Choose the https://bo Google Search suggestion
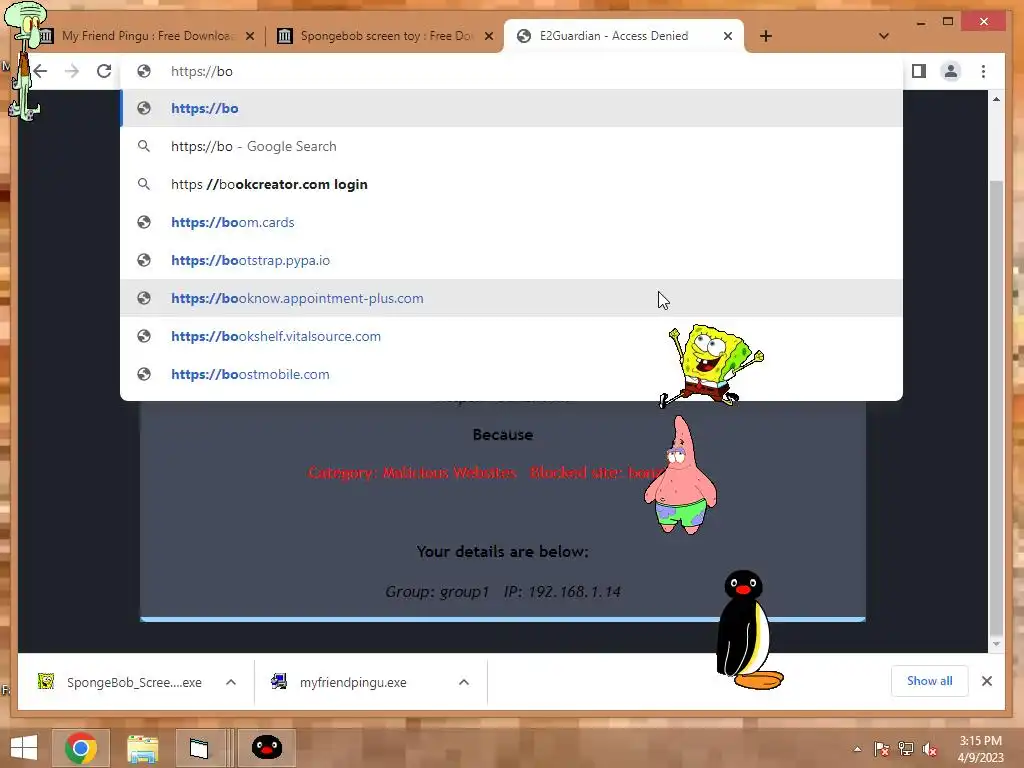 pos(511,146)
